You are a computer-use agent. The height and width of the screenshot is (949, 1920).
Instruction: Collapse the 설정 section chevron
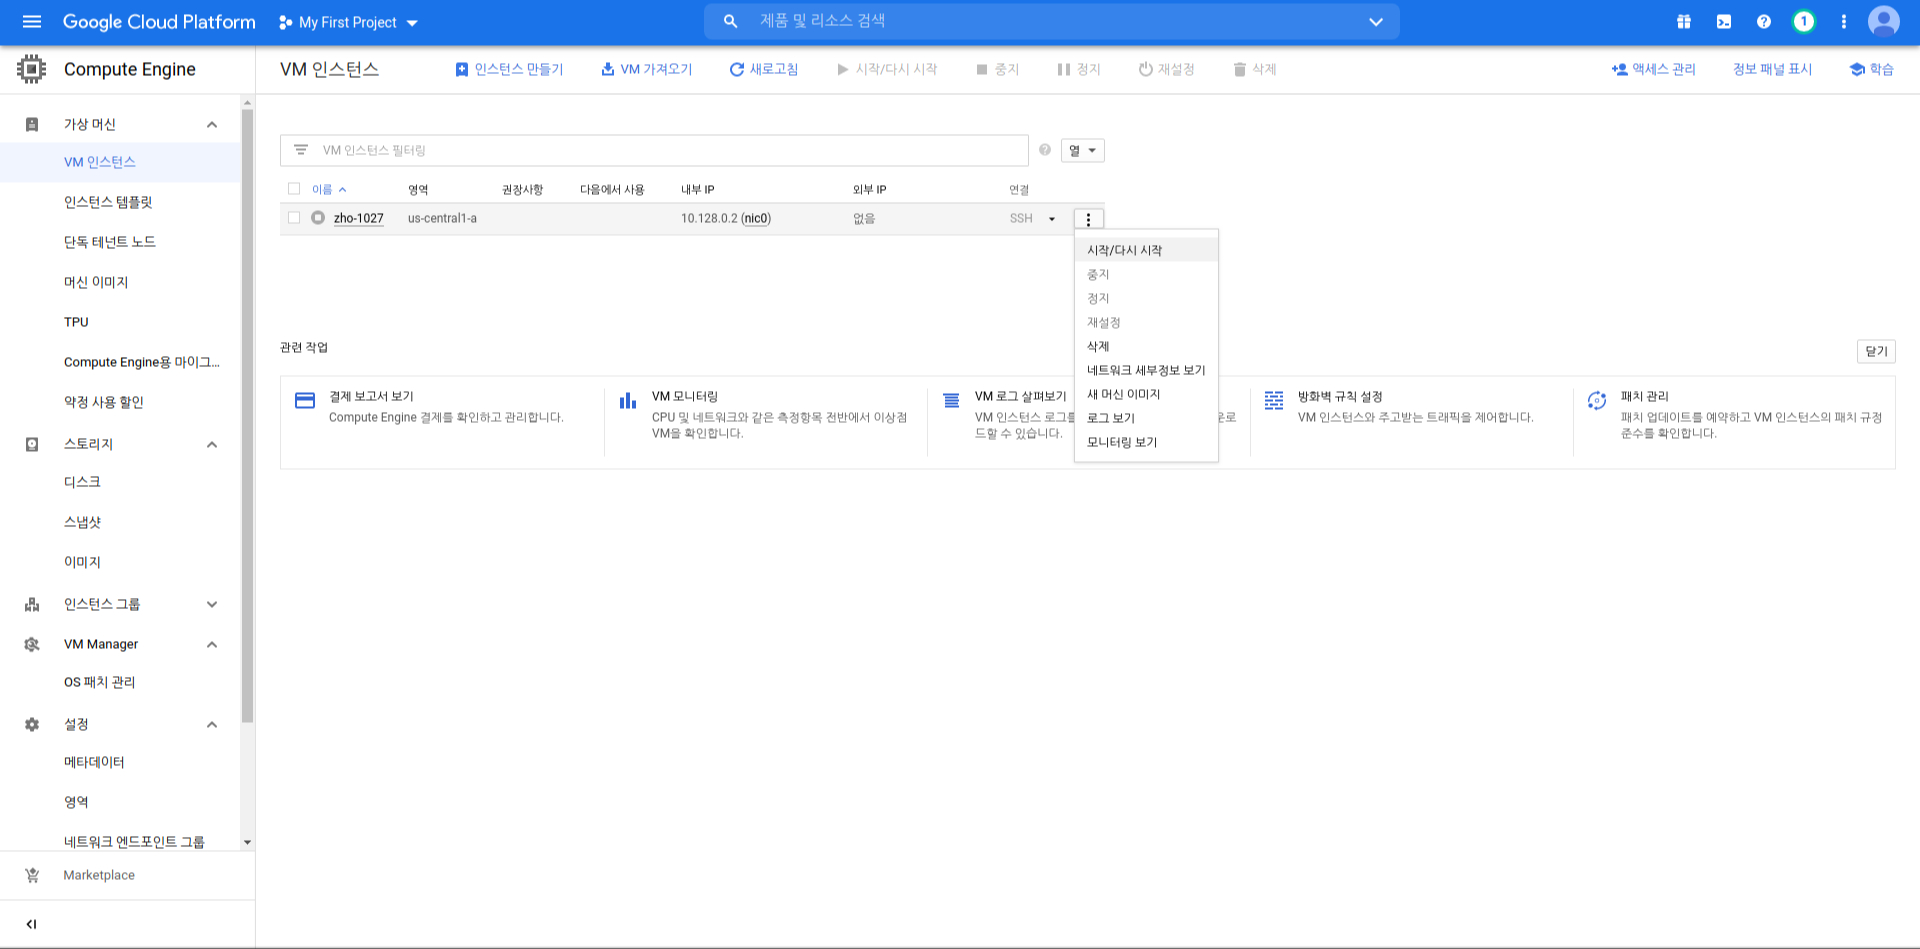click(212, 724)
